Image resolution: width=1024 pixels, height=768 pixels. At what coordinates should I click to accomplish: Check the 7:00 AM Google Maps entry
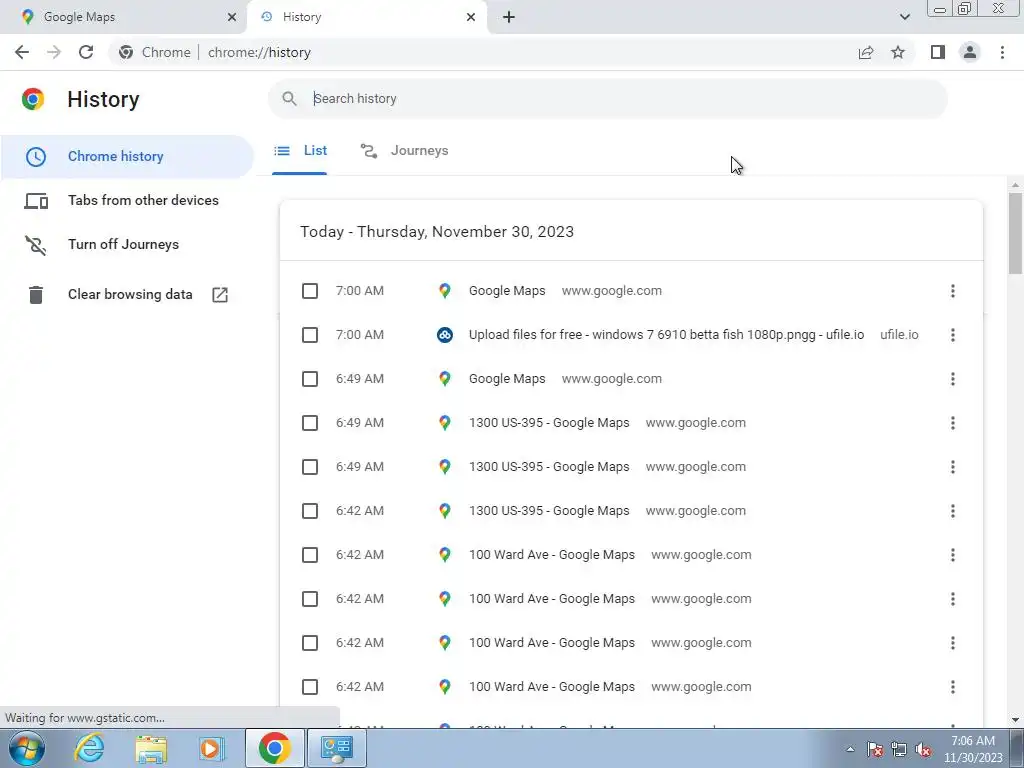(310, 291)
